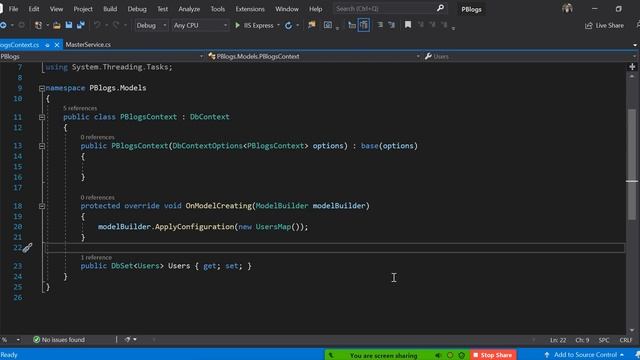Open the PBlogs project navigation dropdown

click(x=102, y=56)
